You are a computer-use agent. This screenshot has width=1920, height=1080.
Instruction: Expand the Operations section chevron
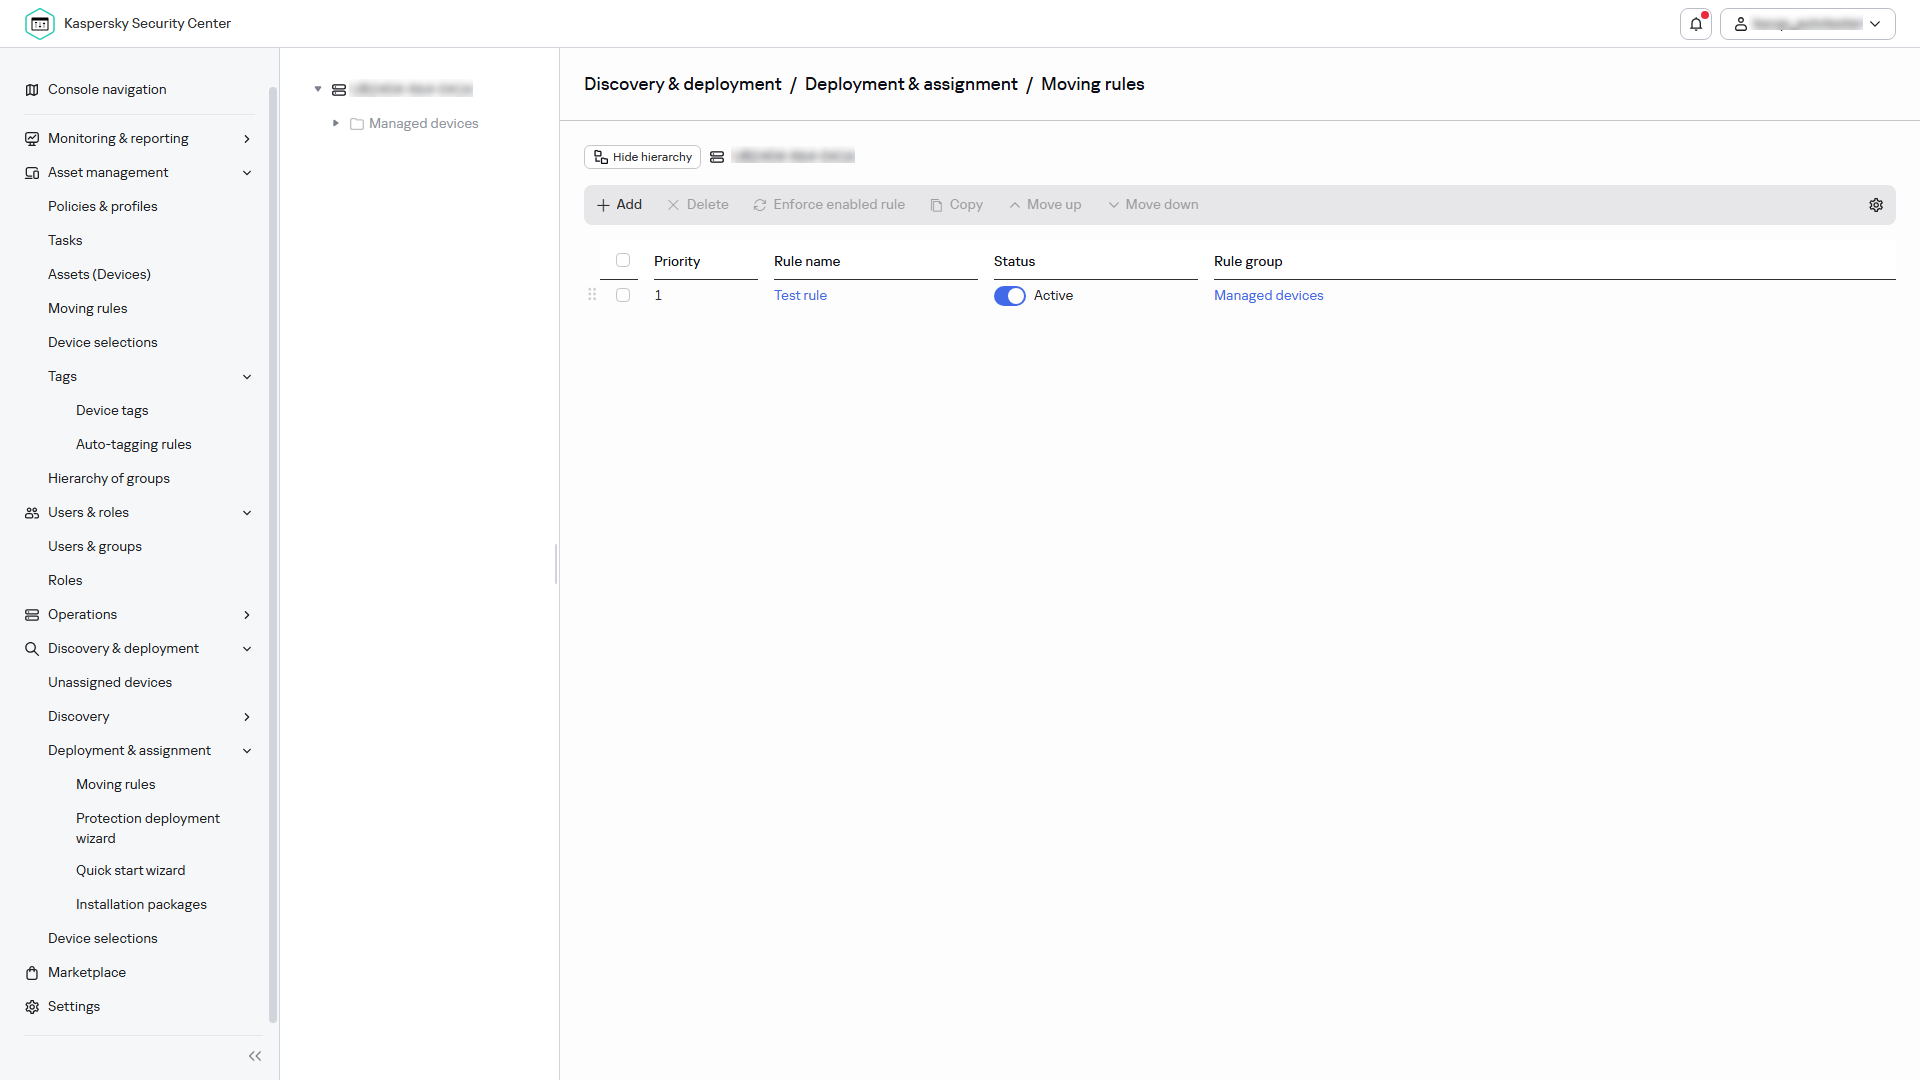click(247, 615)
